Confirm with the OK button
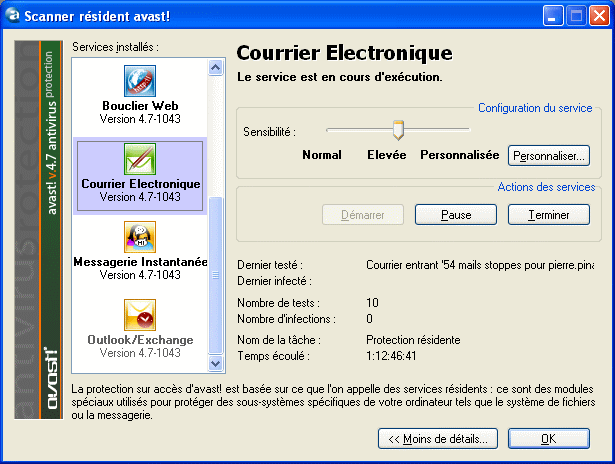Screen dimensions: 615x464 coord(549,439)
